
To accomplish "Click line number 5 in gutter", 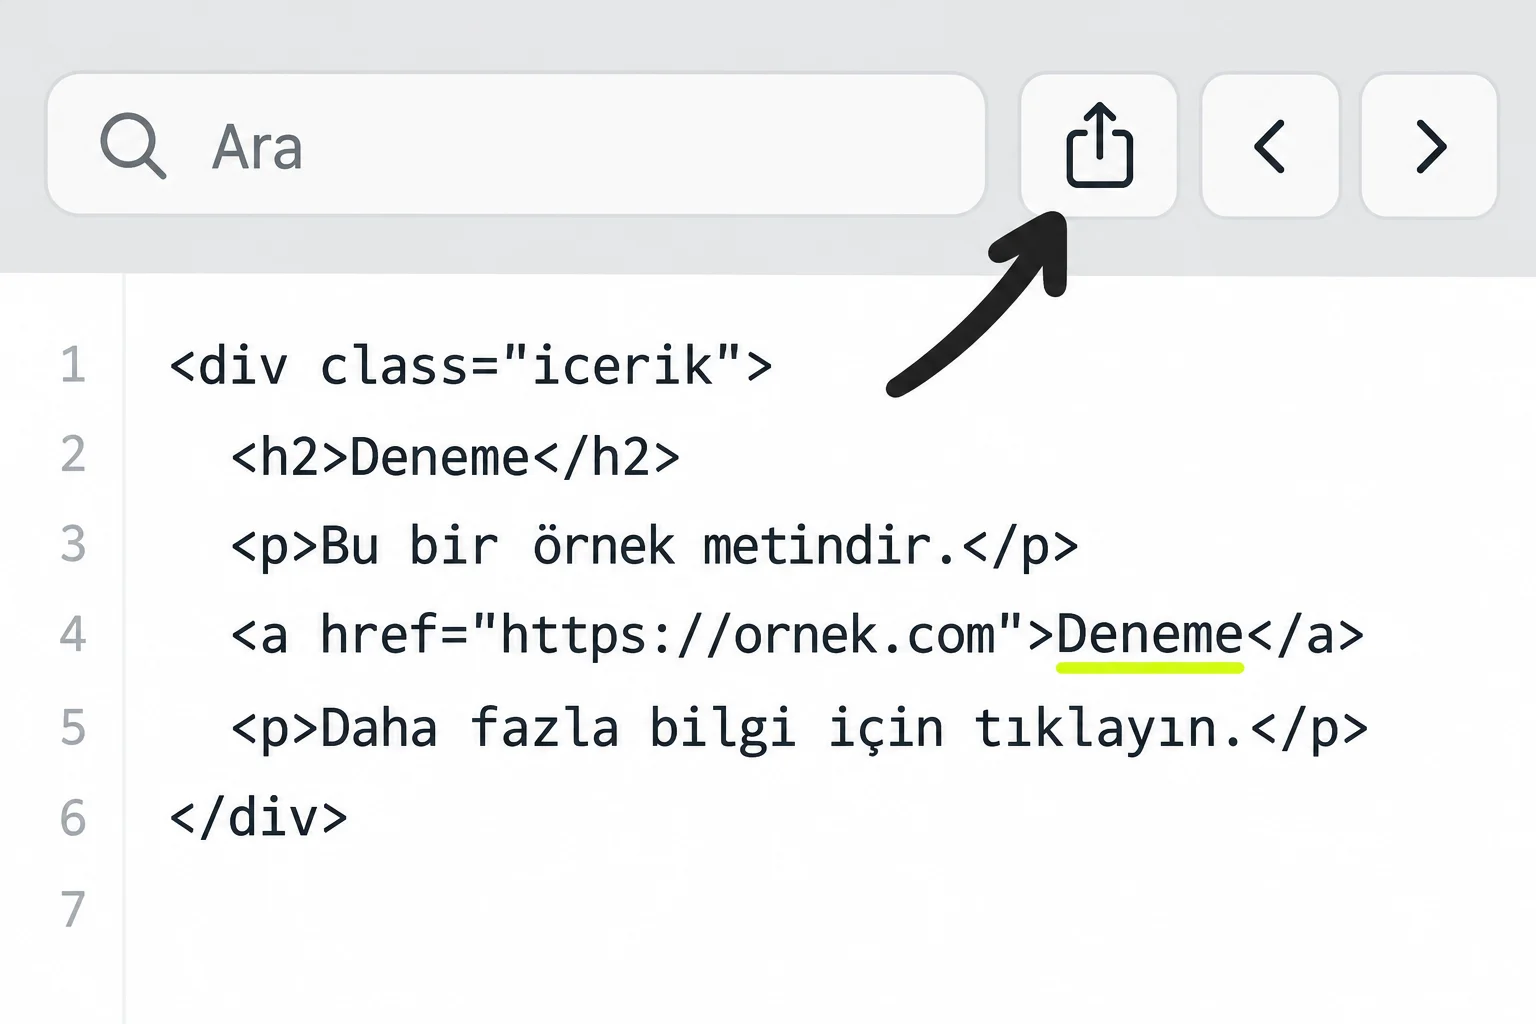I will pyautogui.click(x=72, y=727).
